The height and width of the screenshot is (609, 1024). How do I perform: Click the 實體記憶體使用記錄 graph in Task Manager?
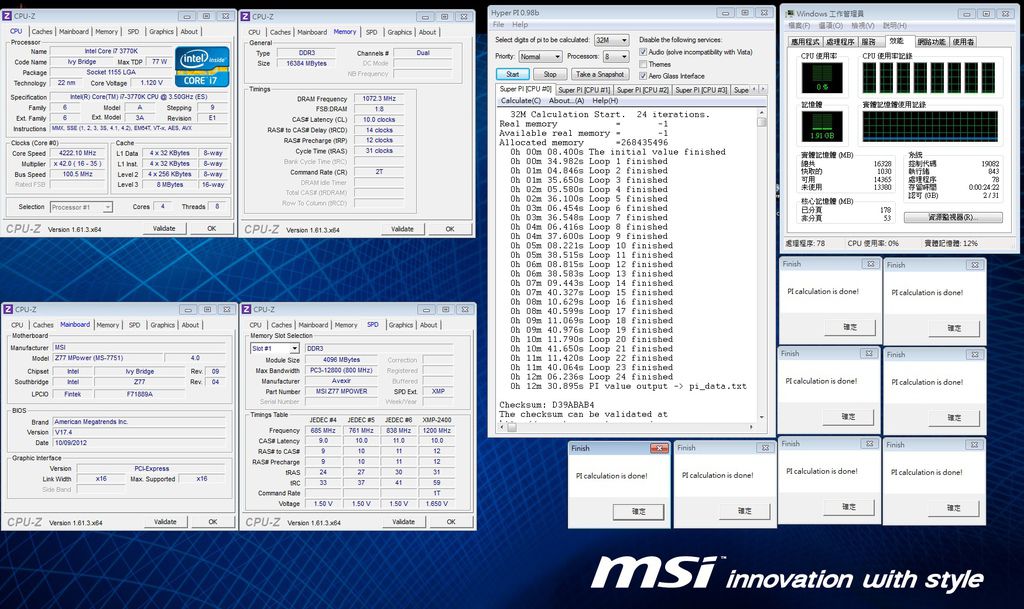[x=930, y=127]
